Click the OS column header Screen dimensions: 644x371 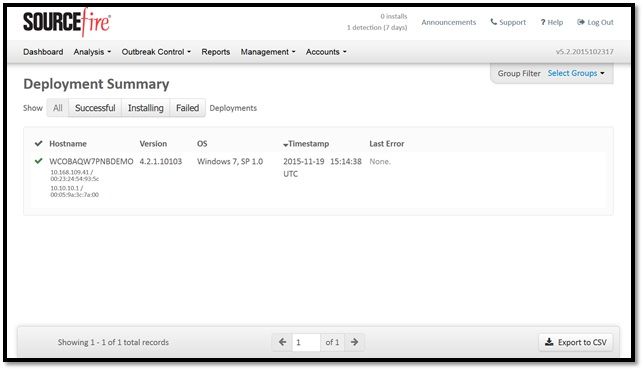point(202,143)
